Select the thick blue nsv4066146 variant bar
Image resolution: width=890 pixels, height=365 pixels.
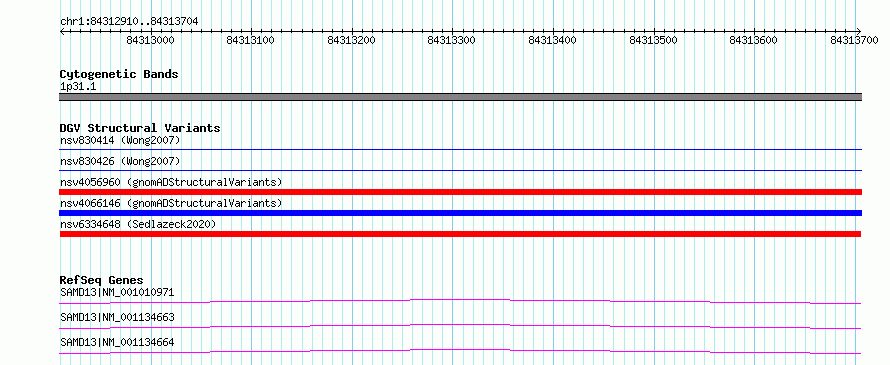point(461,213)
